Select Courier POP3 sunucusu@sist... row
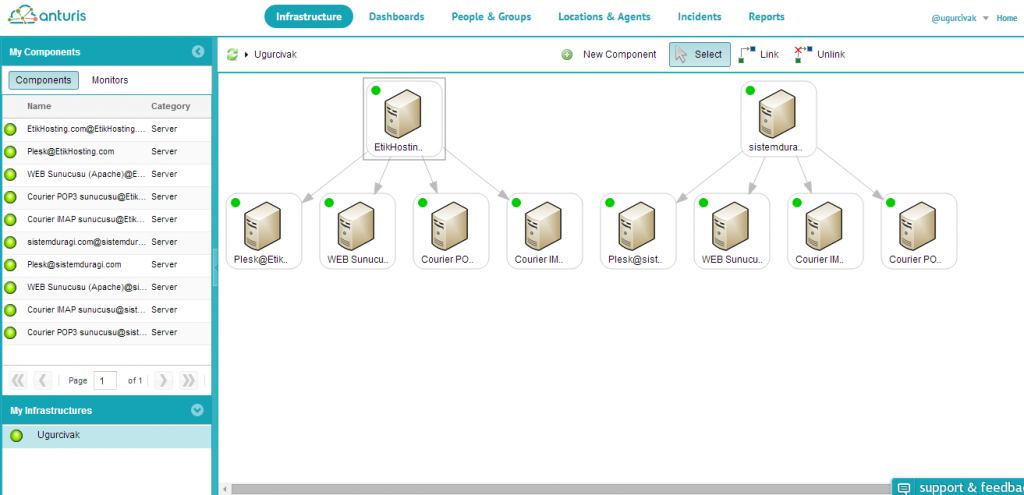 (x=106, y=332)
